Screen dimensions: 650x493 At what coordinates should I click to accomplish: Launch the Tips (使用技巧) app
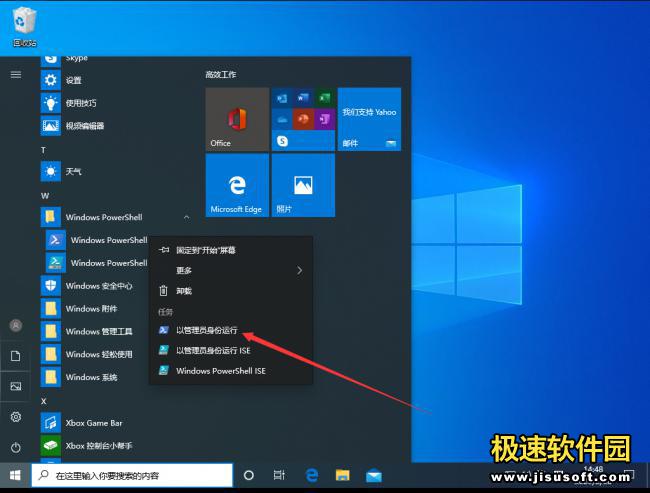tap(114, 103)
